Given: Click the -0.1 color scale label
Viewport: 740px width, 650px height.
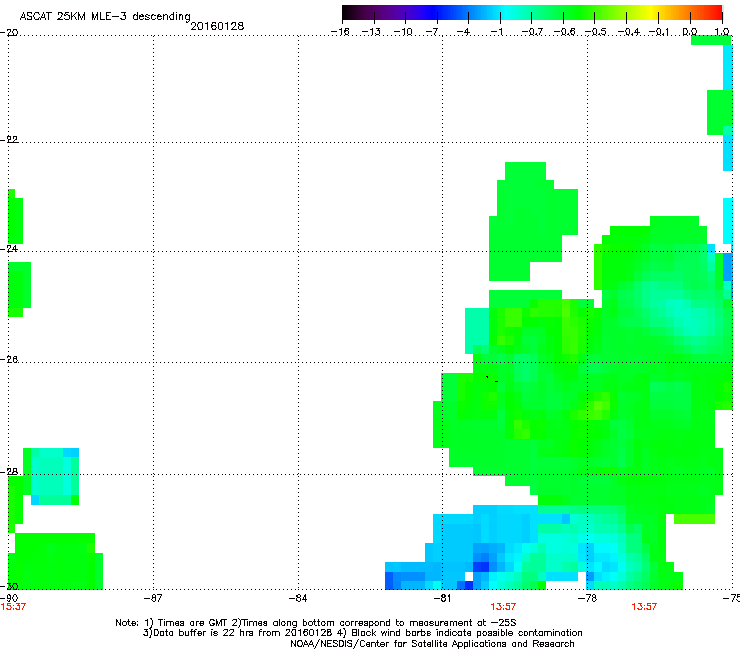Looking at the screenshot, I should (x=659, y=32).
